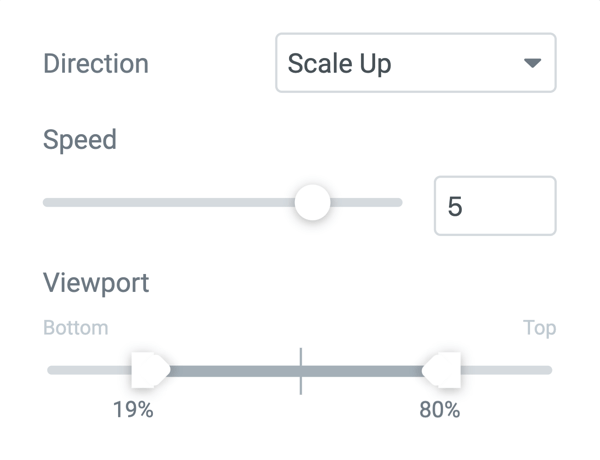Click Viewport track right of 80% handle

[506, 370]
